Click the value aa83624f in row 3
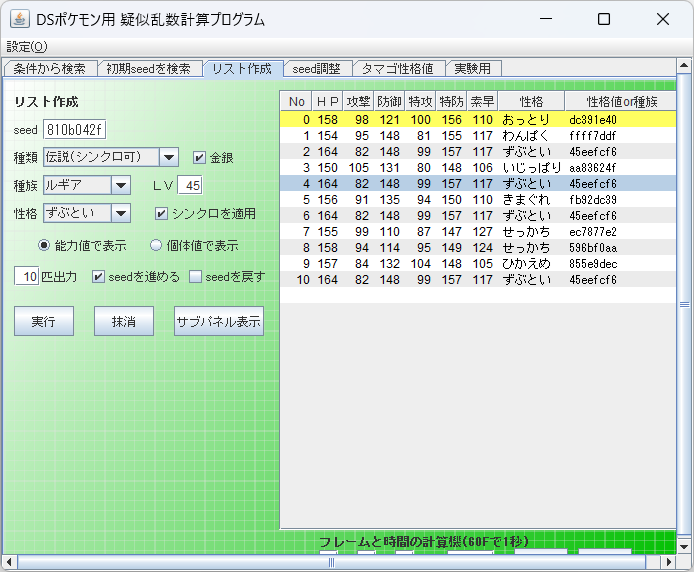694x572 pixels. tap(593, 168)
